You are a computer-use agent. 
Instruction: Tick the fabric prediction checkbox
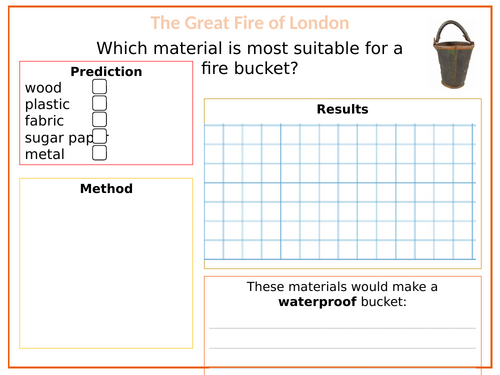pyautogui.click(x=99, y=120)
